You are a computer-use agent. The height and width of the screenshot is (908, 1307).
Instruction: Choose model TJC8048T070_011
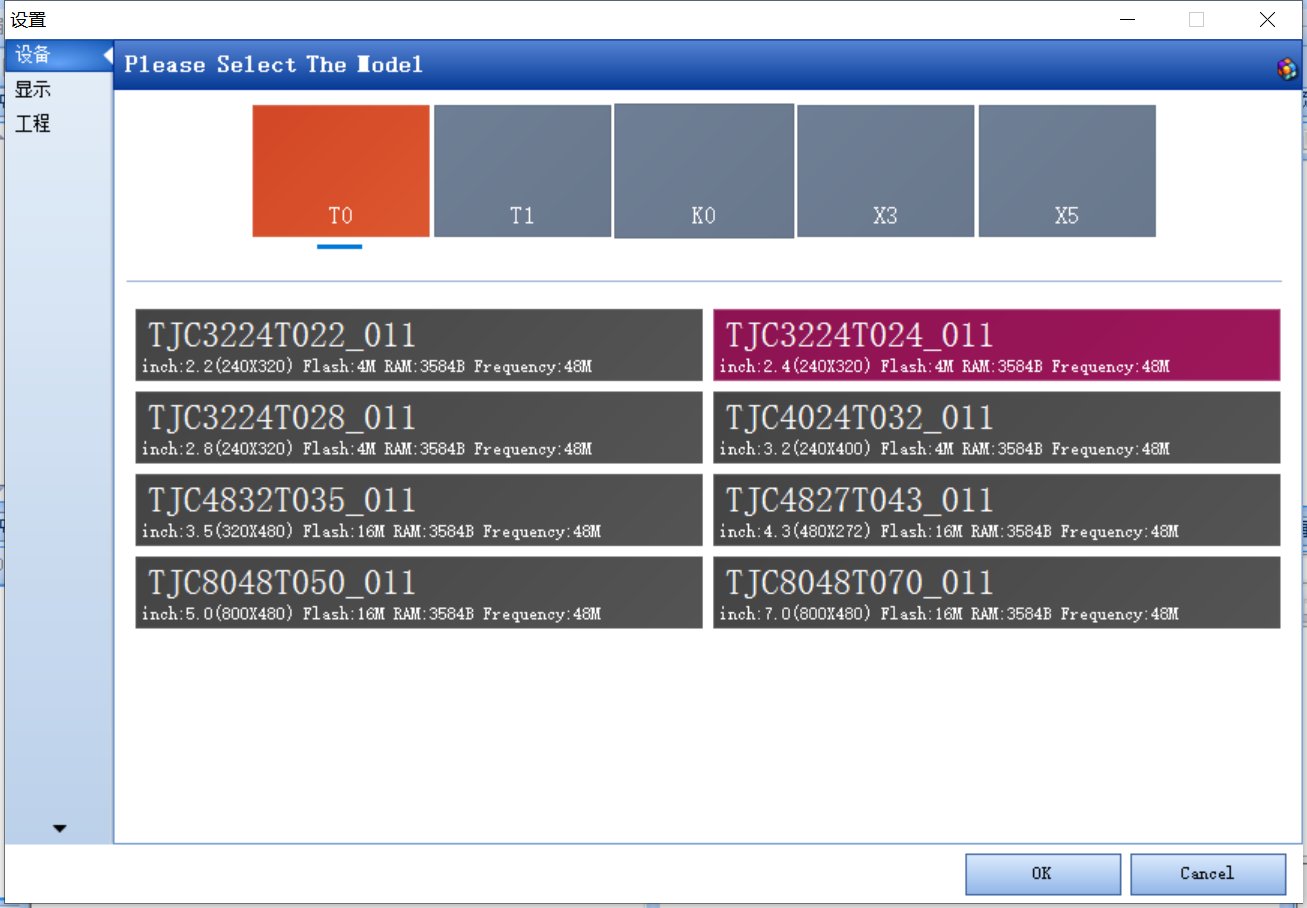pos(996,592)
